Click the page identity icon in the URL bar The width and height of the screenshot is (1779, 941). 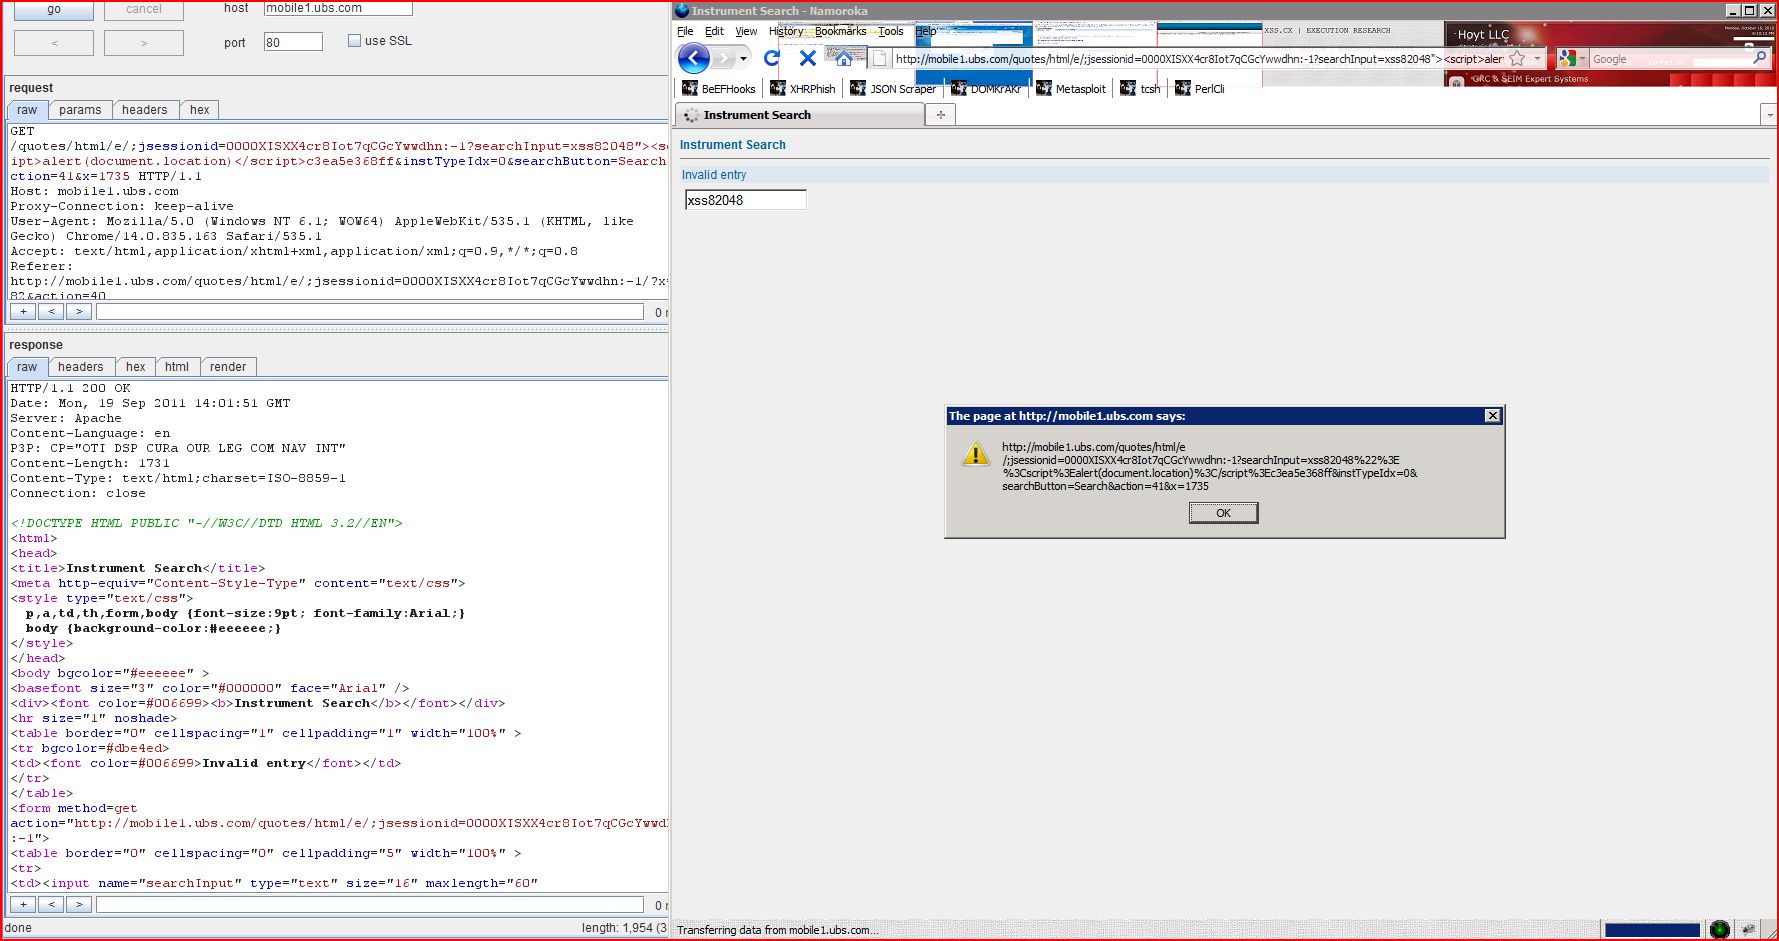pos(880,59)
